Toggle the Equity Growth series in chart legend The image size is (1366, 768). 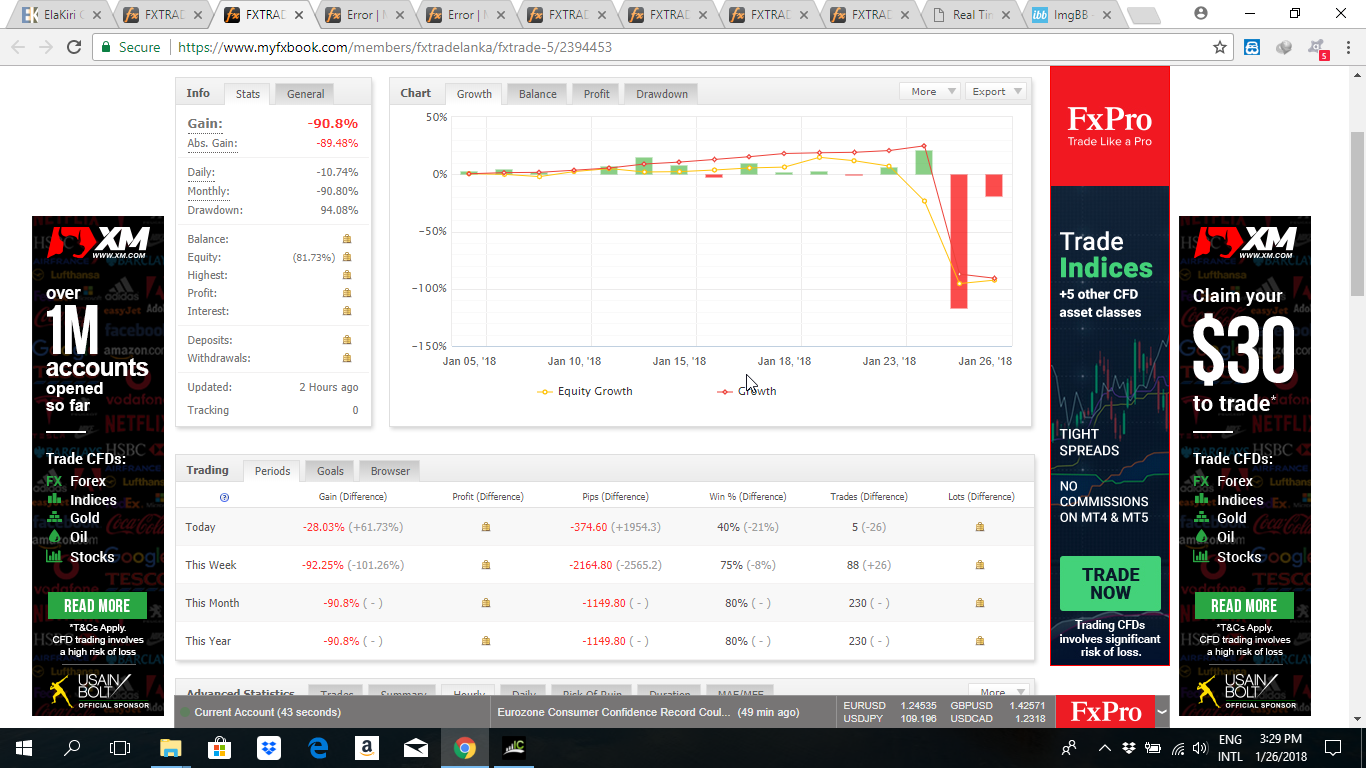[585, 391]
